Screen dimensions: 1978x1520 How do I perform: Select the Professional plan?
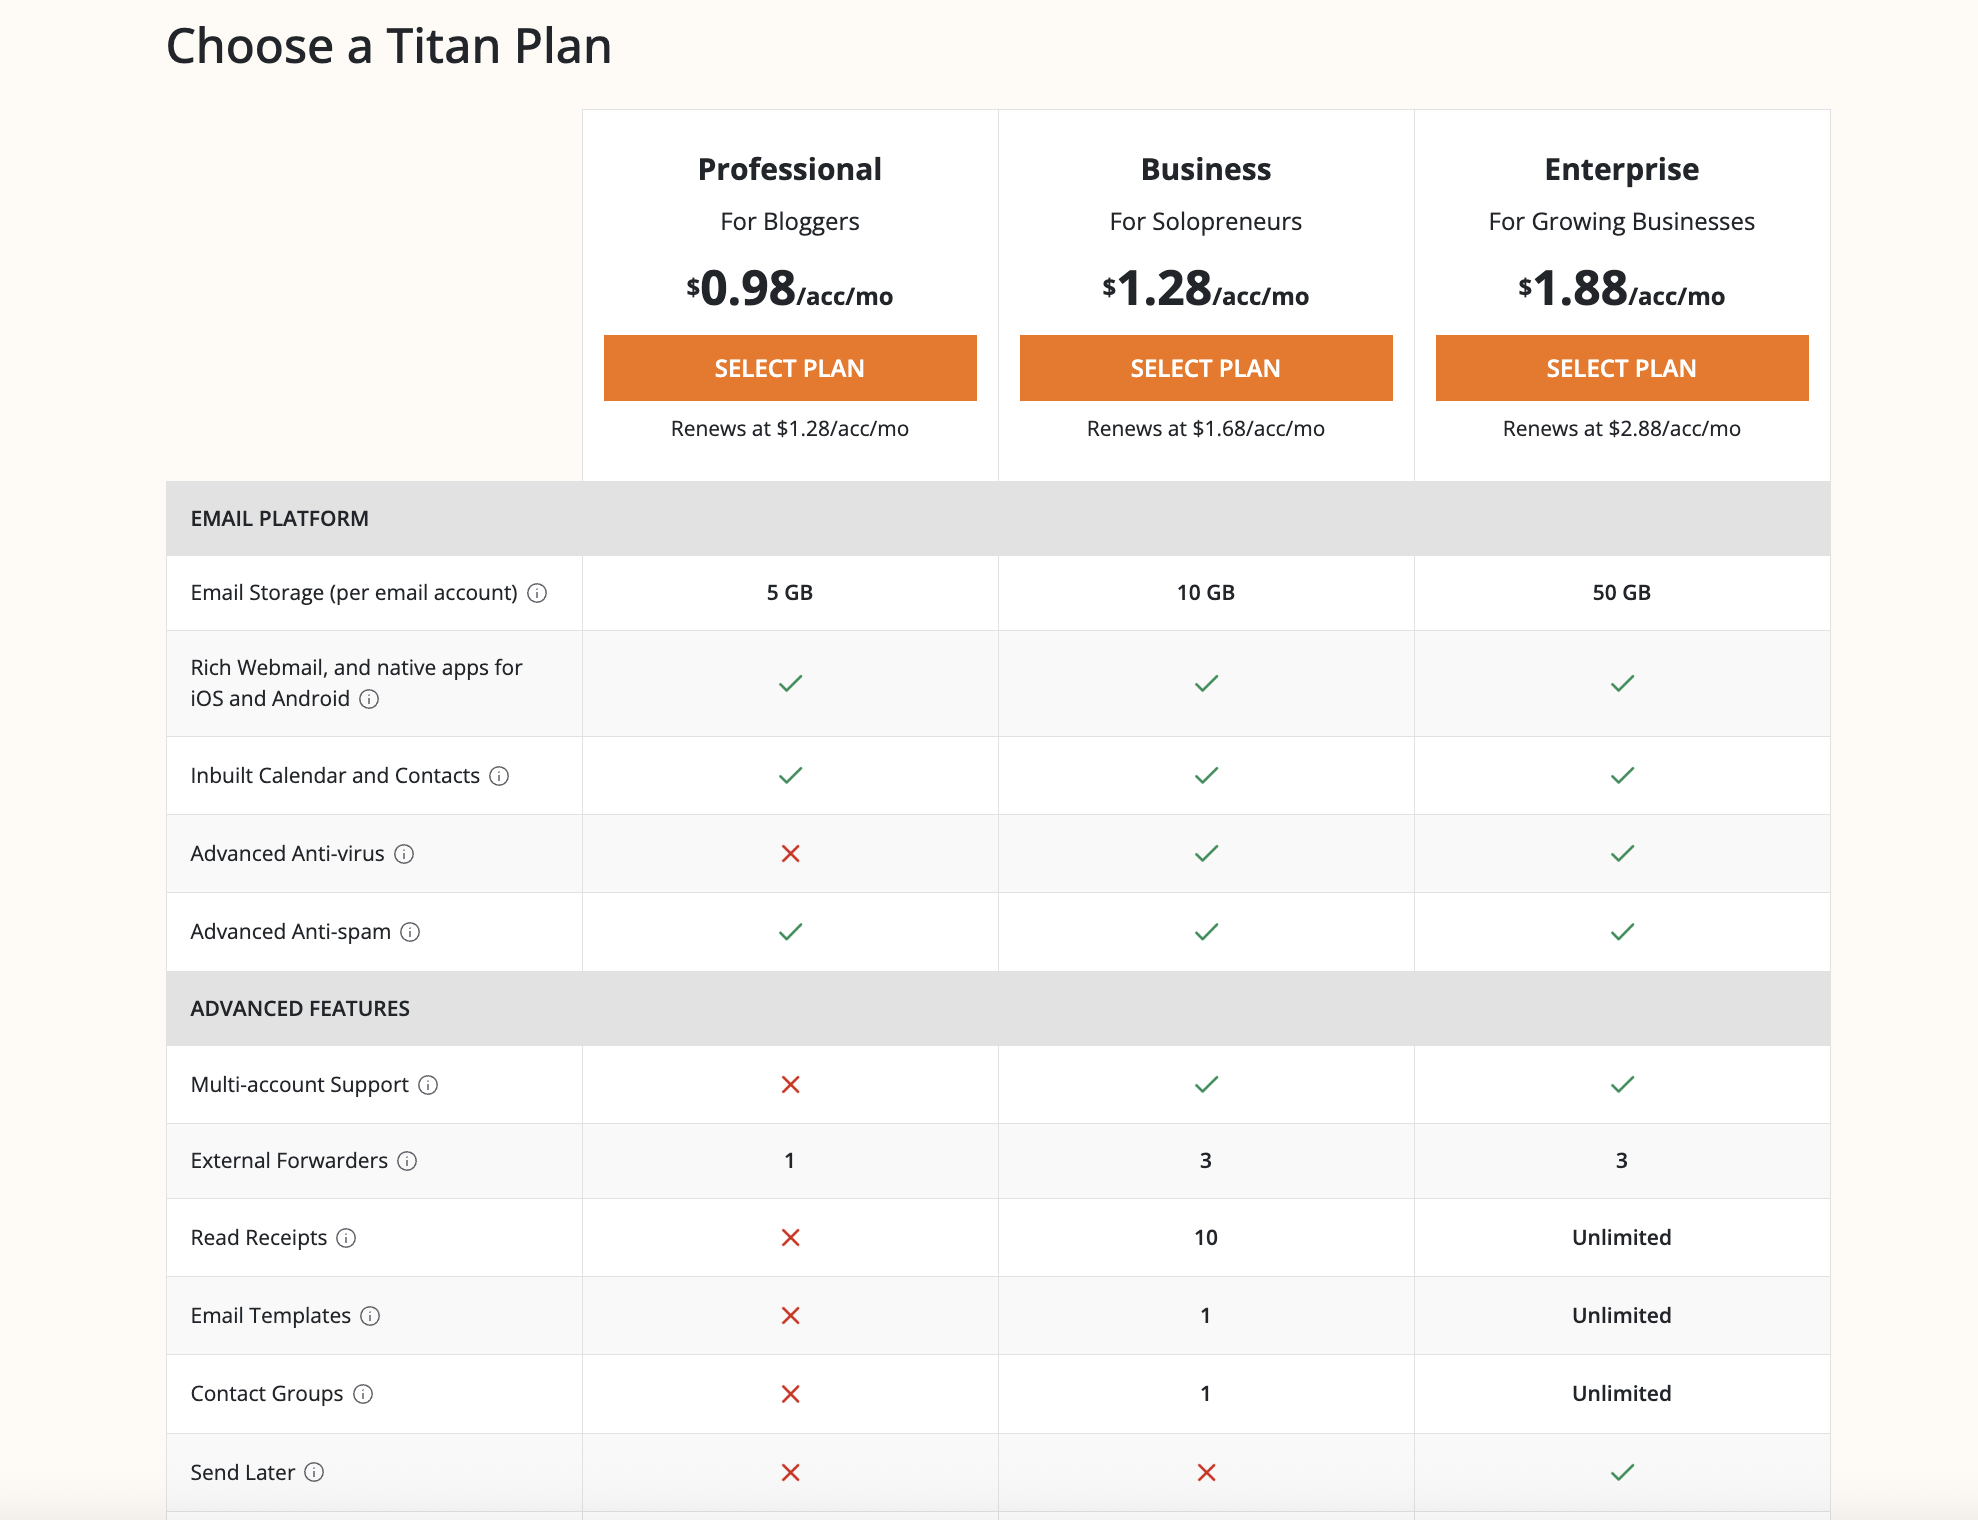pyautogui.click(x=790, y=368)
